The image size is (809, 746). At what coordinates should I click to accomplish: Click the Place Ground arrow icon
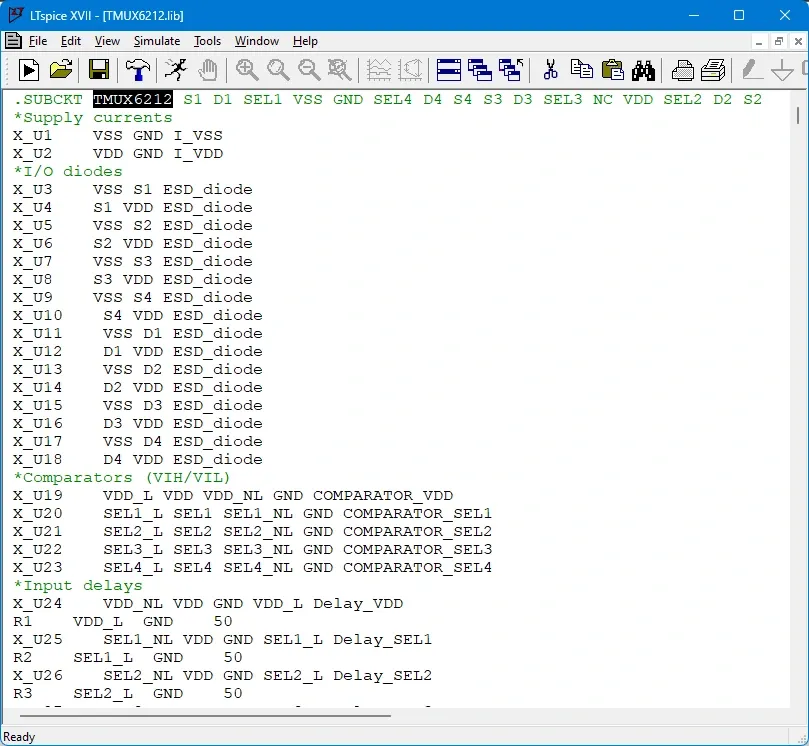coord(782,70)
